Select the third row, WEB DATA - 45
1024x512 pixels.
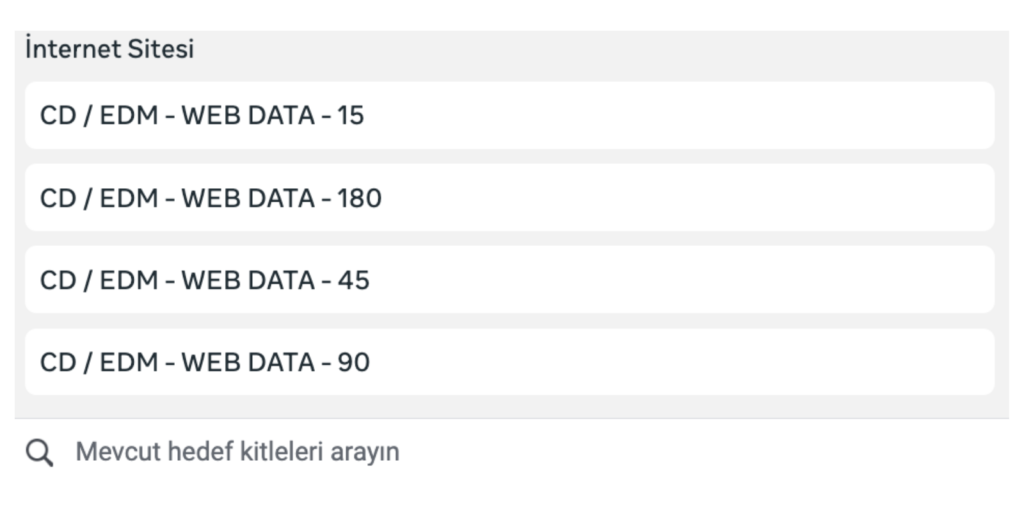pos(509,280)
